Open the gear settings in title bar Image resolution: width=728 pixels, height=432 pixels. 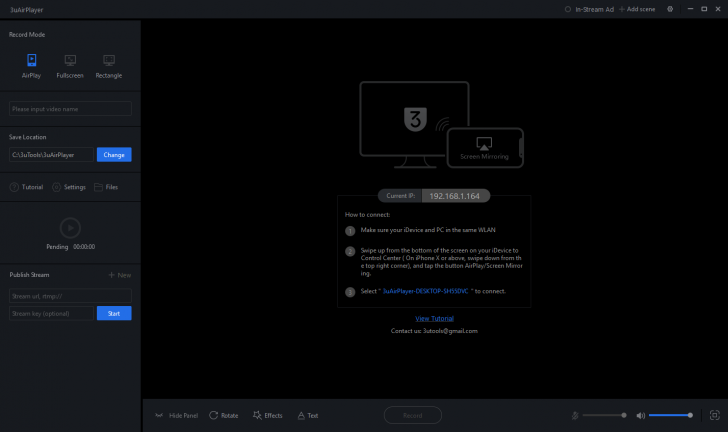tap(670, 9)
